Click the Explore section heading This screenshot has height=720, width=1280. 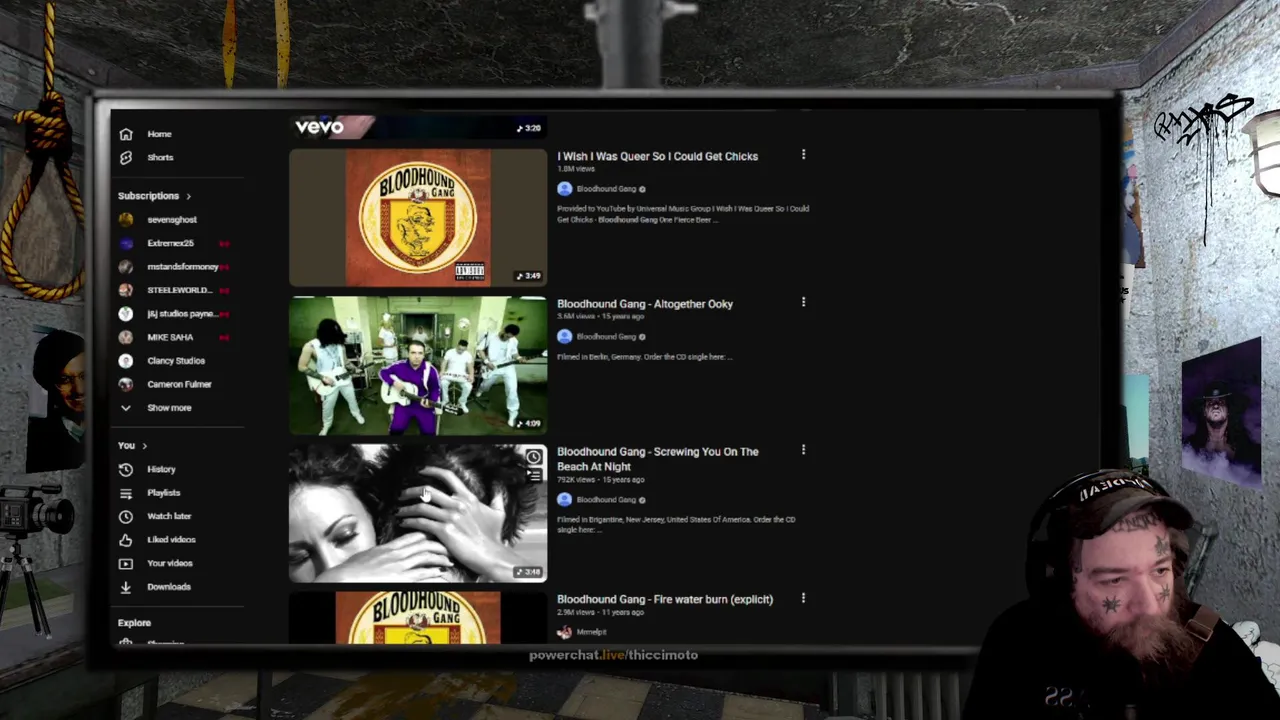pyautogui.click(x=134, y=623)
